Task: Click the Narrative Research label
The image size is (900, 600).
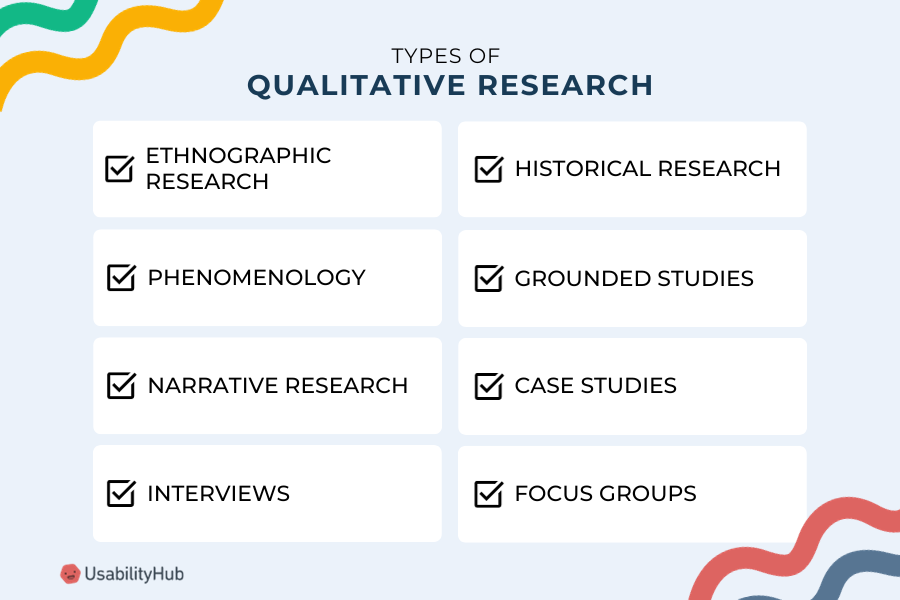Action: pyautogui.click(x=278, y=386)
